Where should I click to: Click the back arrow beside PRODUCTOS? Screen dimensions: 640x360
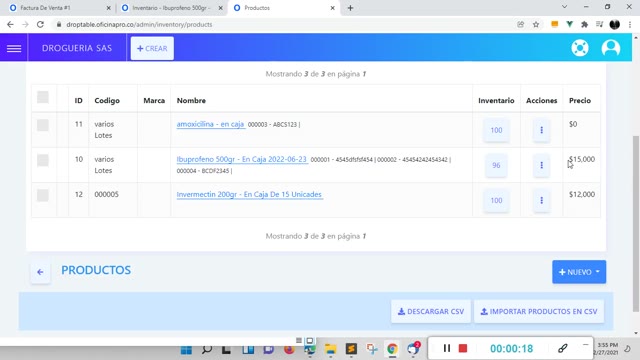click(40, 272)
